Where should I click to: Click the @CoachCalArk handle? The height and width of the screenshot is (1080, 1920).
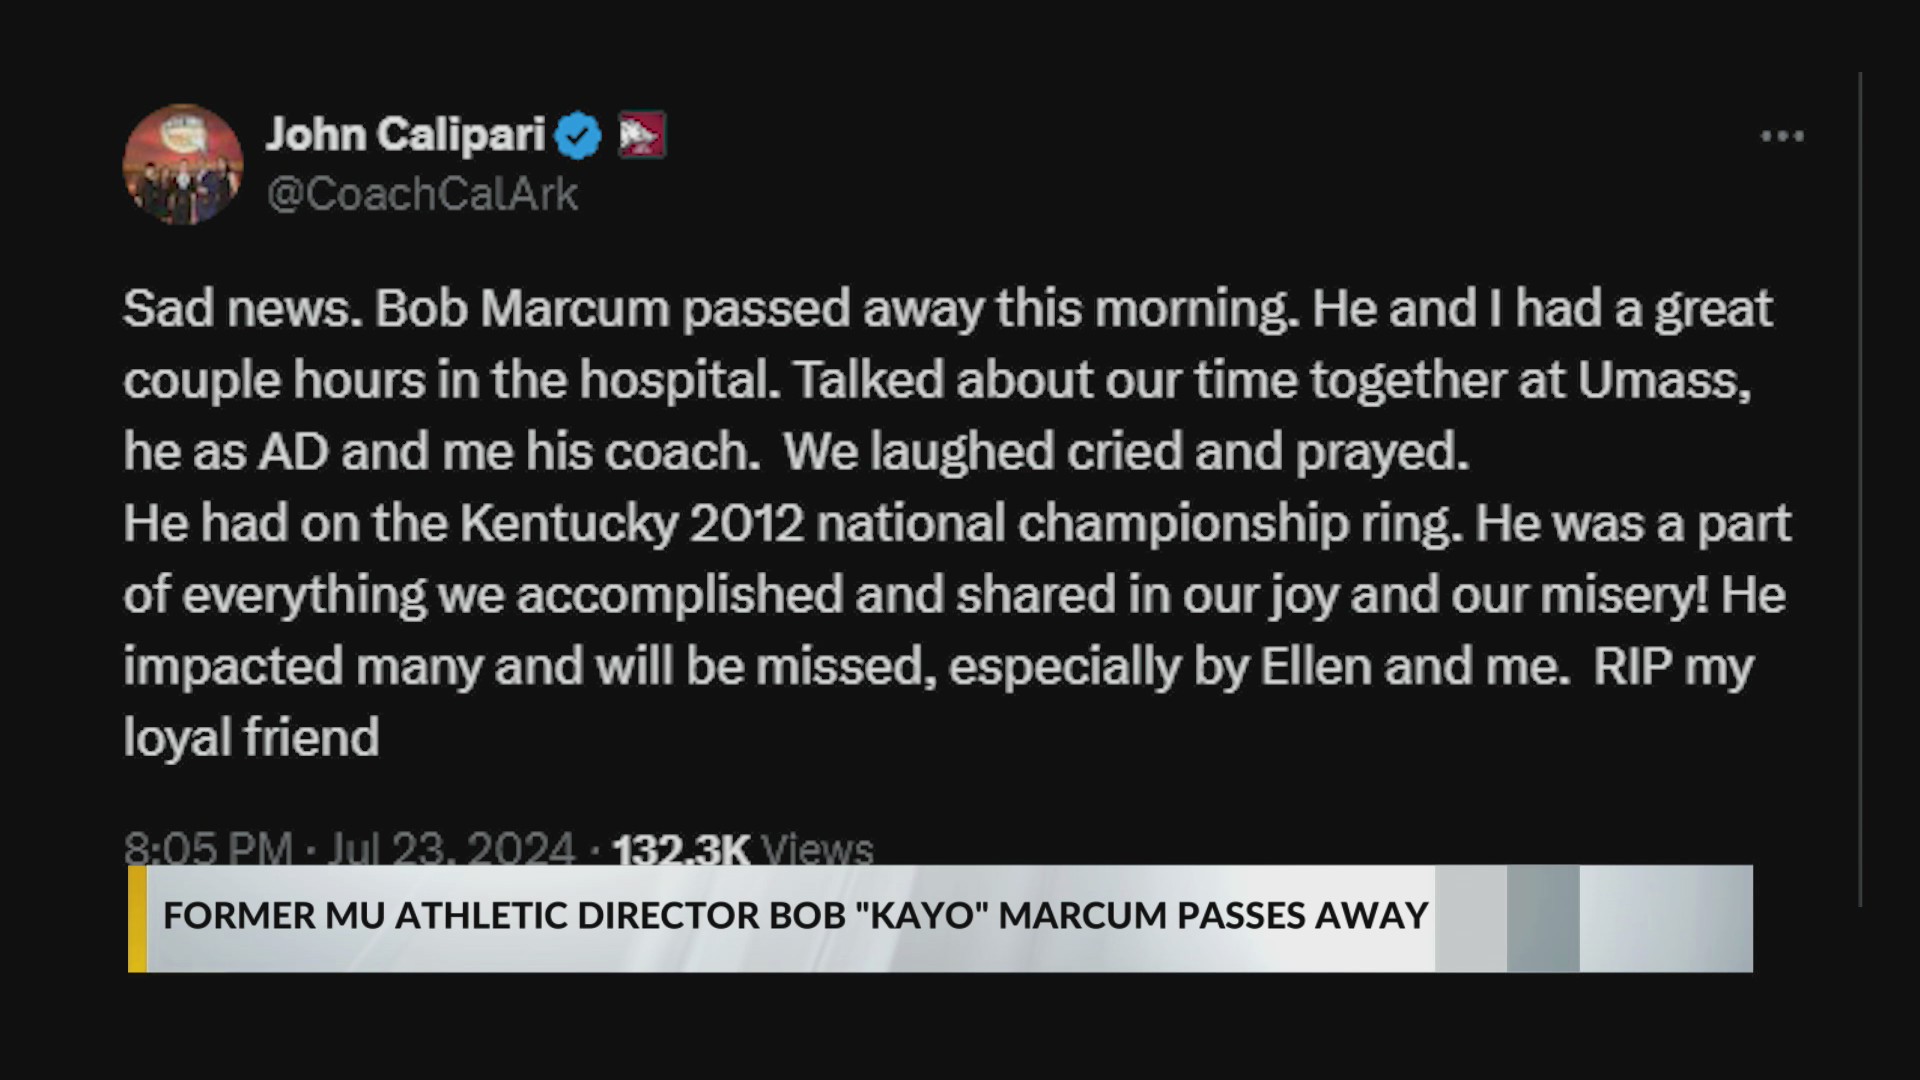(422, 194)
